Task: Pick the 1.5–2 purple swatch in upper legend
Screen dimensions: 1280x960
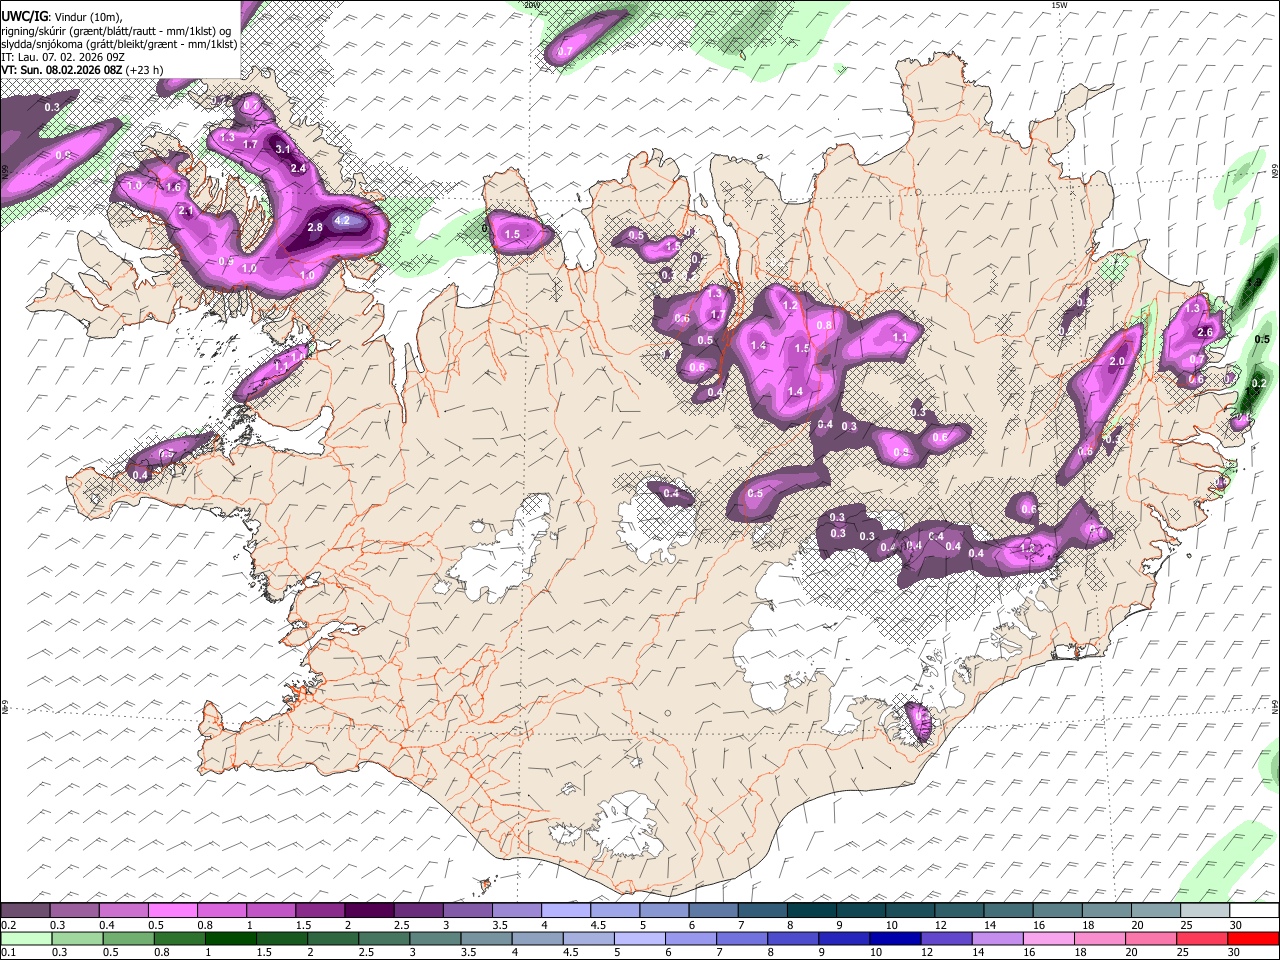Action: pos(320,911)
